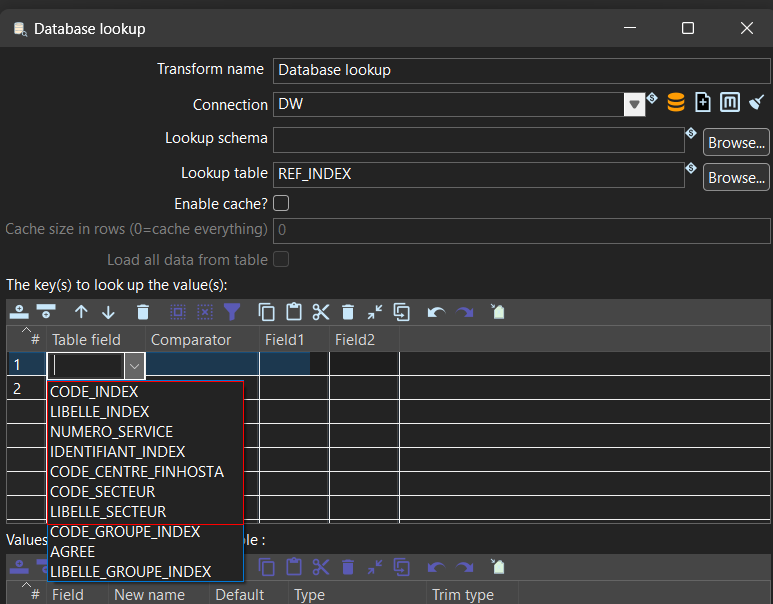Click the New name column header
Screen dimensions: 773x604
(x=158, y=595)
